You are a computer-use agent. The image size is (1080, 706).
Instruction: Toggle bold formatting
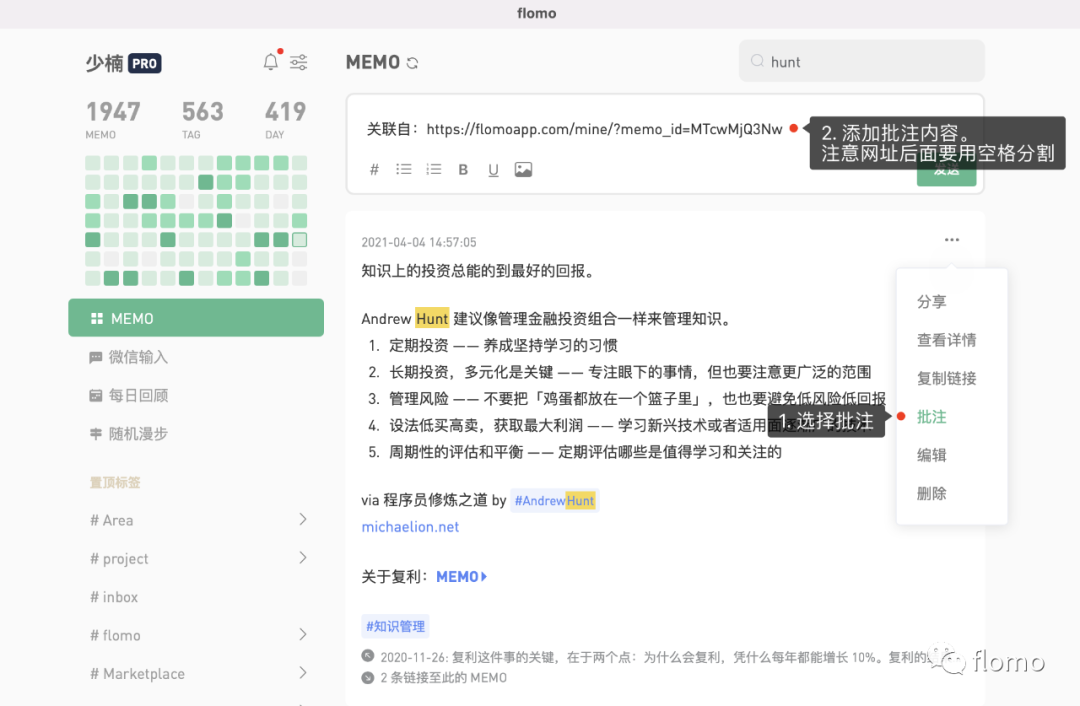(x=463, y=169)
